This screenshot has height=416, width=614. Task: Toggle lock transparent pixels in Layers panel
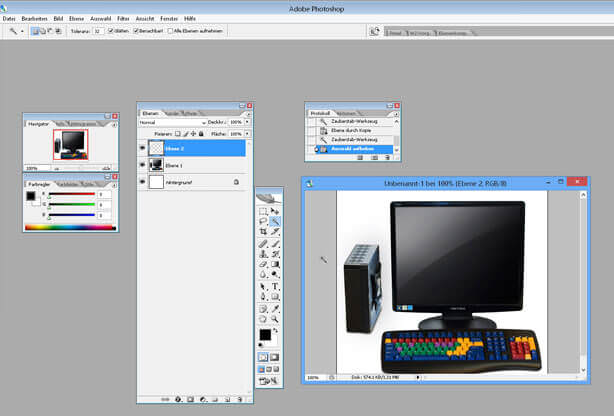point(178,134)
